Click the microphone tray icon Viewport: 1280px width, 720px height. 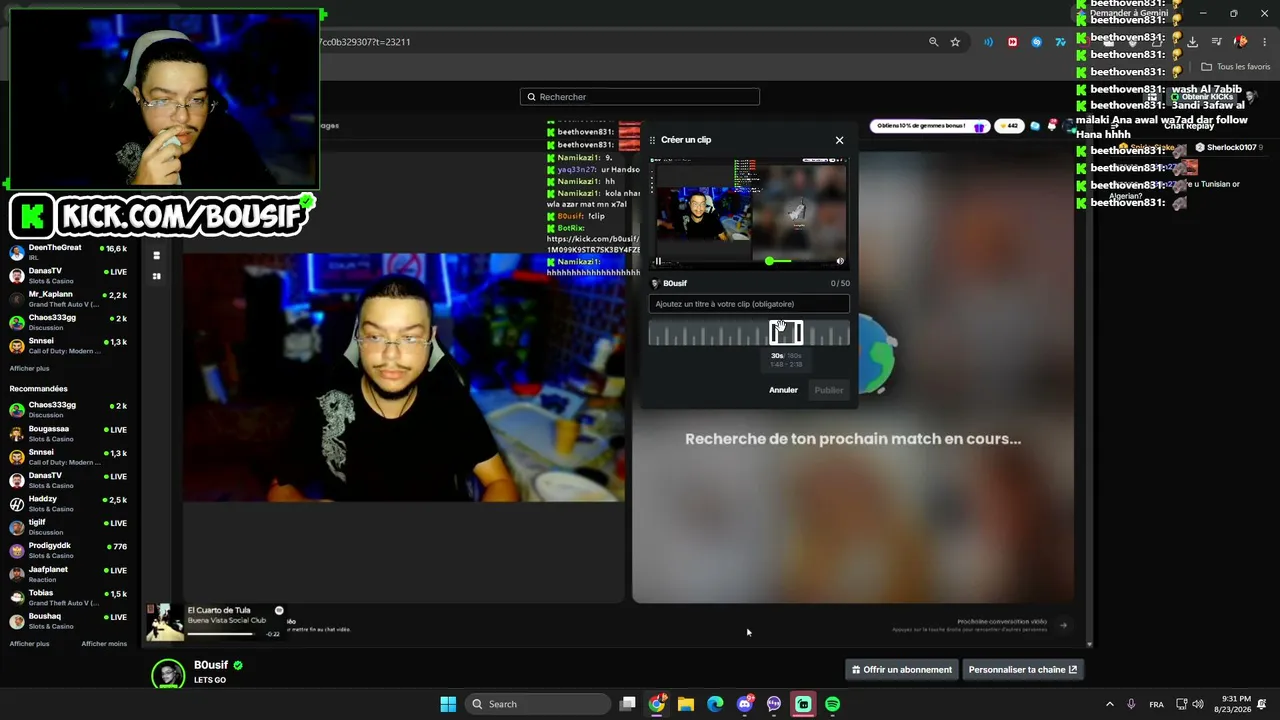click(1131, 704)
